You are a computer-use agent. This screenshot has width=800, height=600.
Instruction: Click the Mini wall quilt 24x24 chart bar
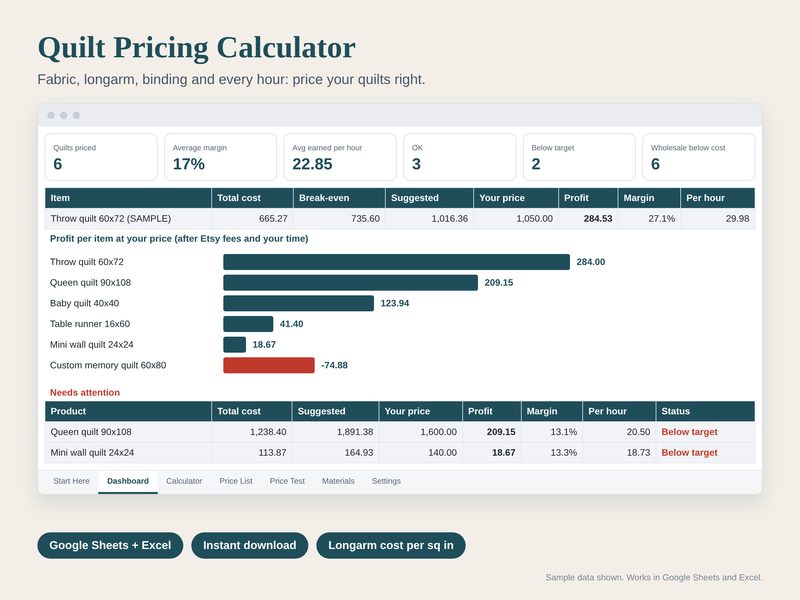[235, 344]
